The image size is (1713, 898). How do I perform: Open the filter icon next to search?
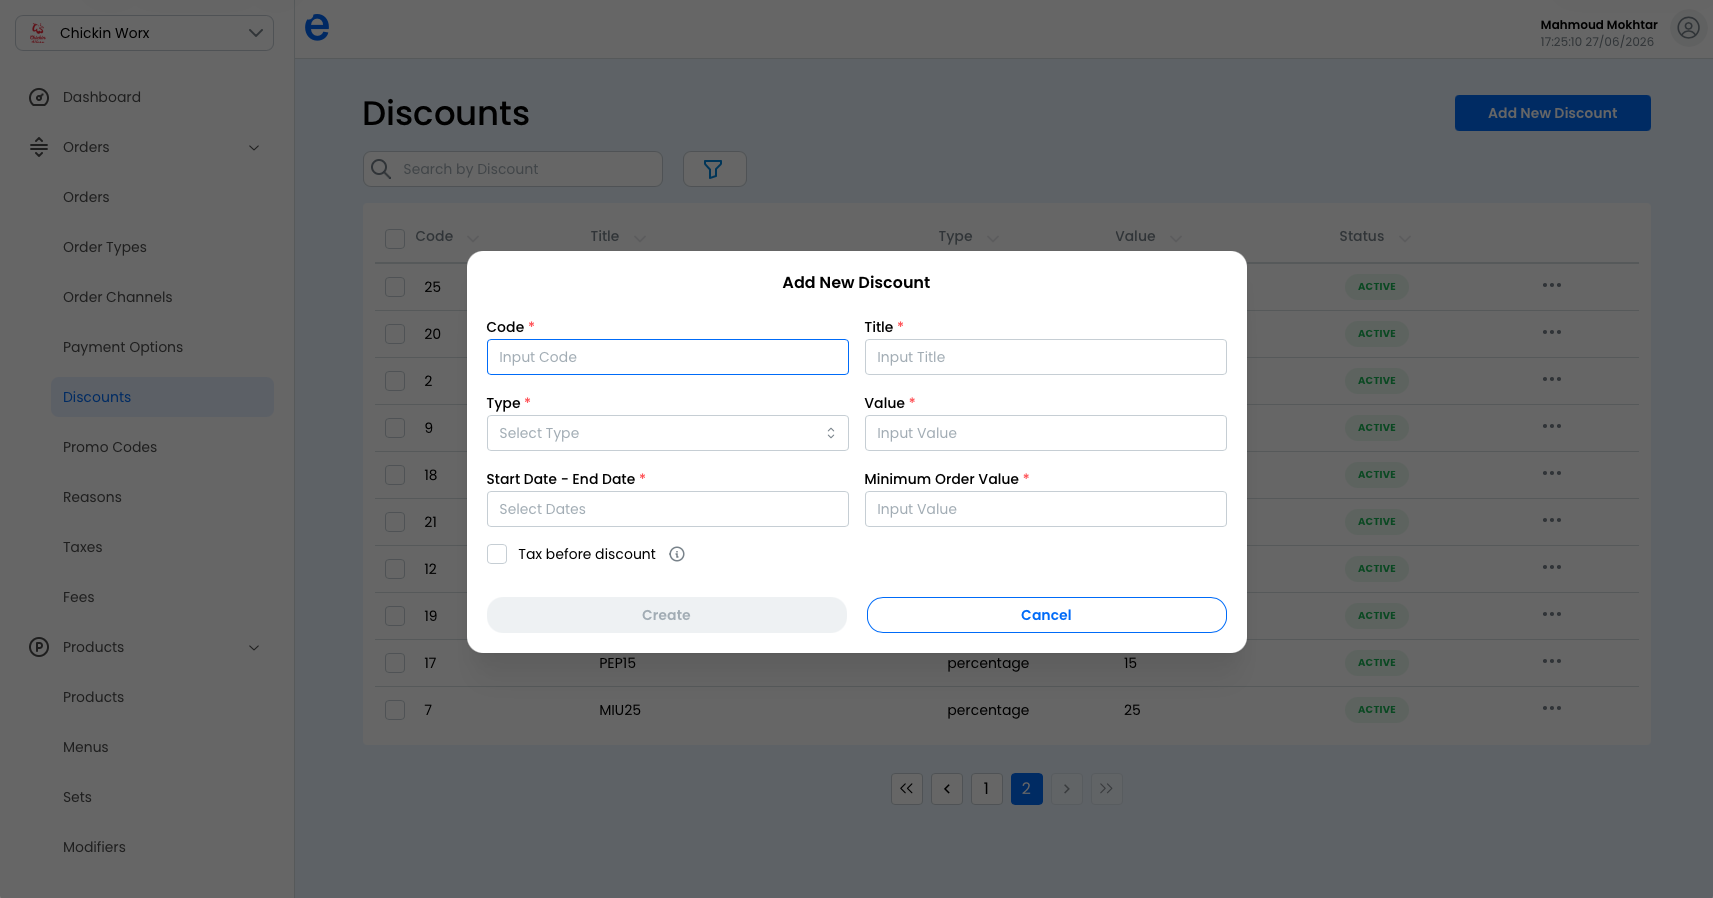pyautogui.click(x=714, y=169)
